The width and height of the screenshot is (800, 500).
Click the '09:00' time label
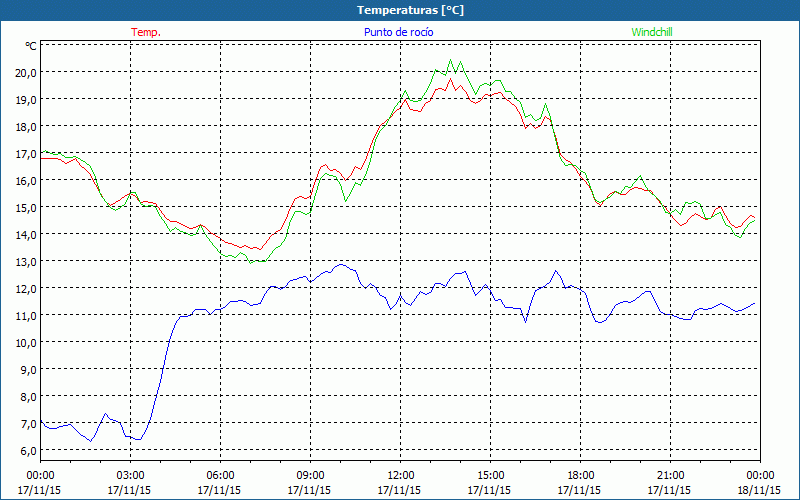click(310, 476)
